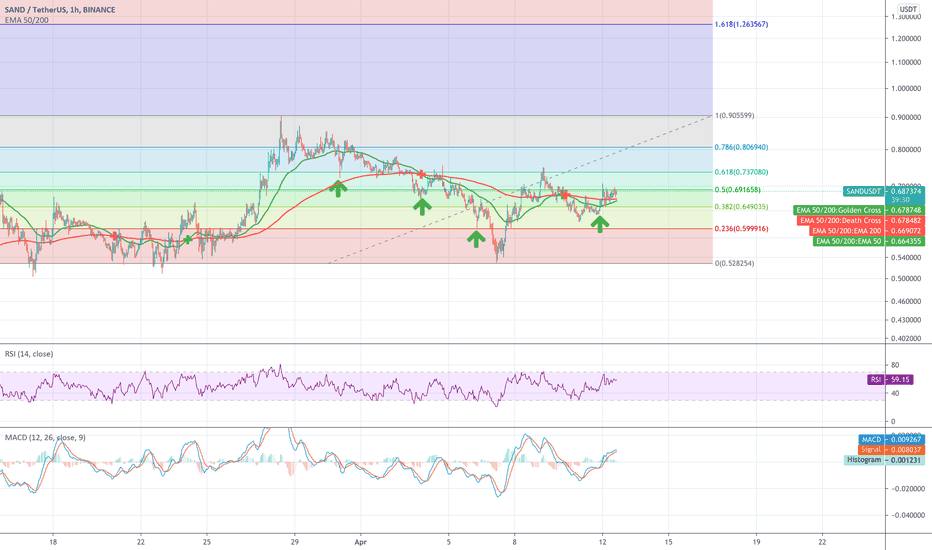Click the 0.5(0.691658) Fibonacci label
This screenshot has height=550, width=932.
pyautogui.click(x=738, y=190)
